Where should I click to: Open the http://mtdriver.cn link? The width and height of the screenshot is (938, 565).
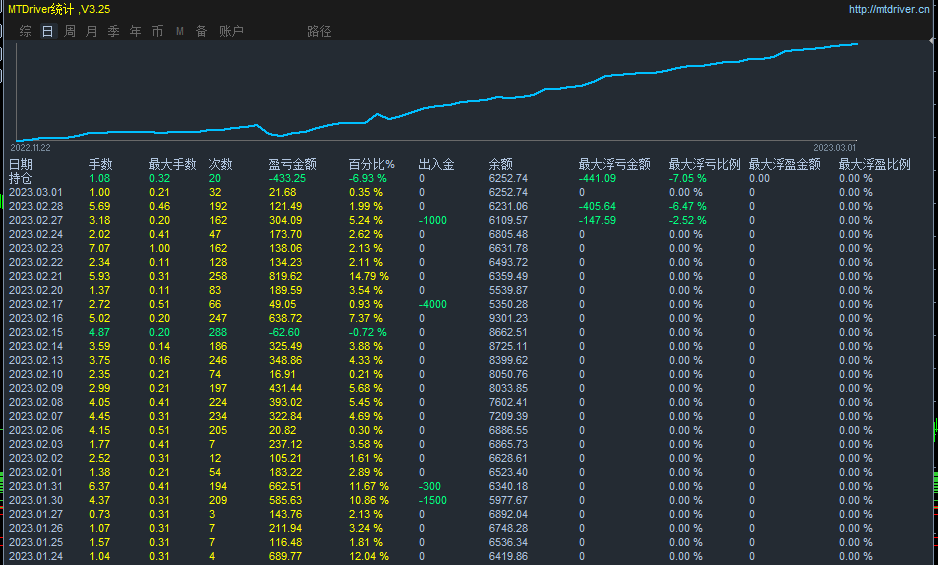888,9
